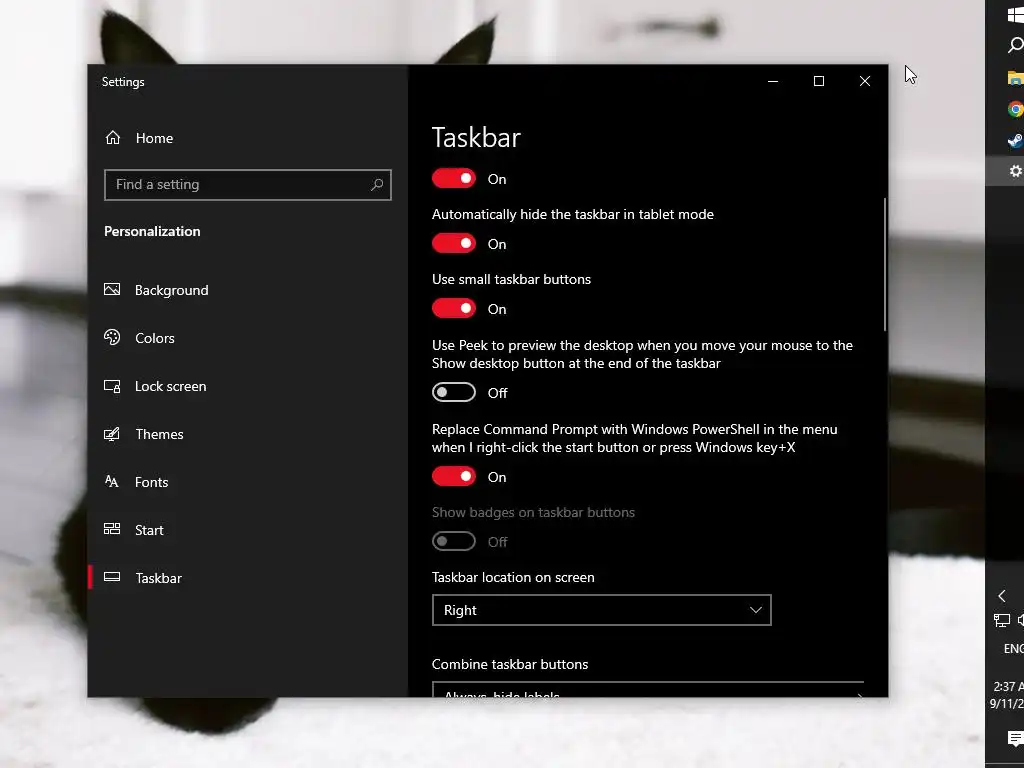Open Combine taskbar buttons dropdown

(648, 690)
